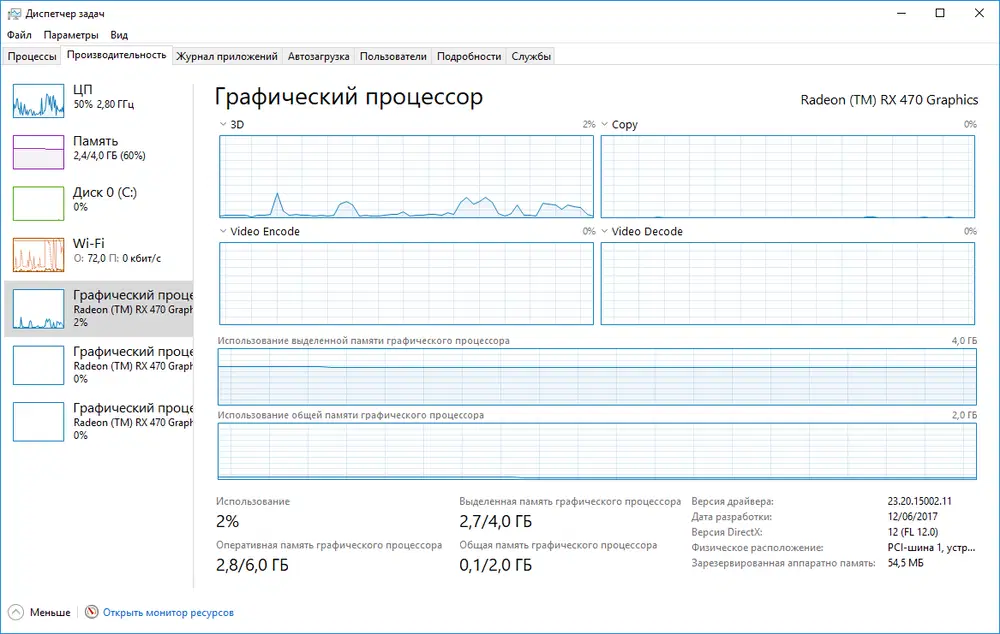Viewport: 1000px width, 634px height.
Task: Click the Версия драйвера label
Action: pos(732,501)
